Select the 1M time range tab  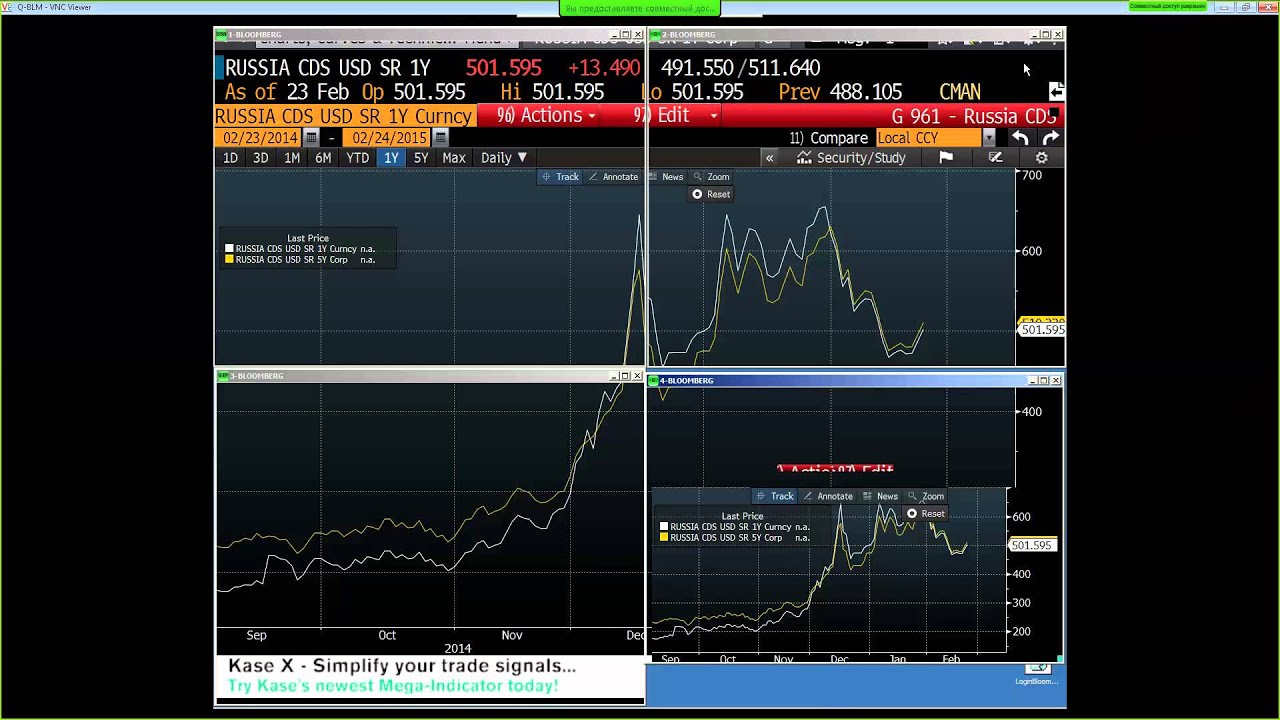pos(292,158)
